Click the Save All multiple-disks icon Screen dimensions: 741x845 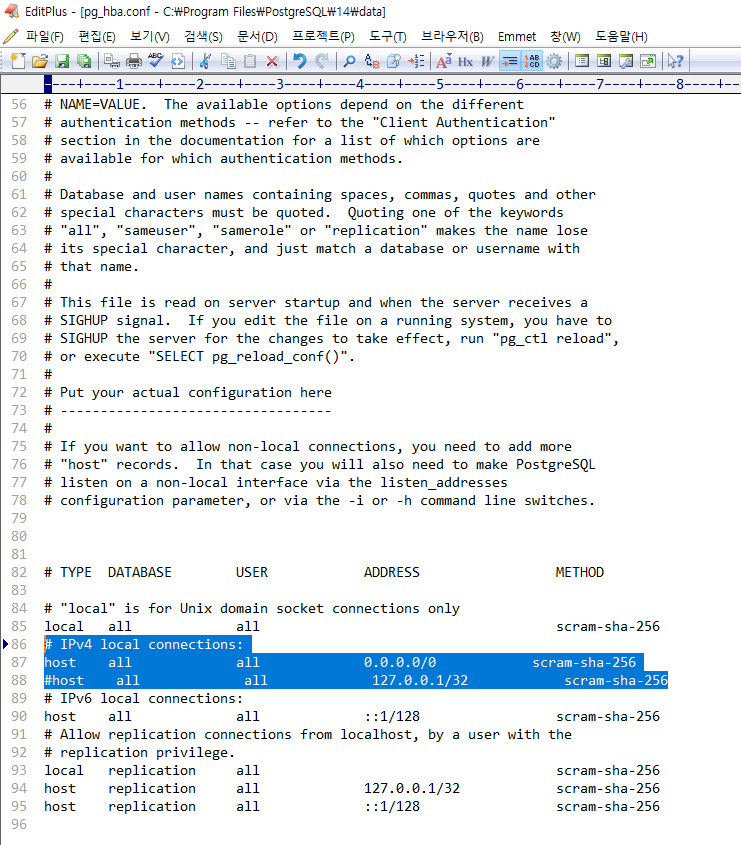coord(84,61)
